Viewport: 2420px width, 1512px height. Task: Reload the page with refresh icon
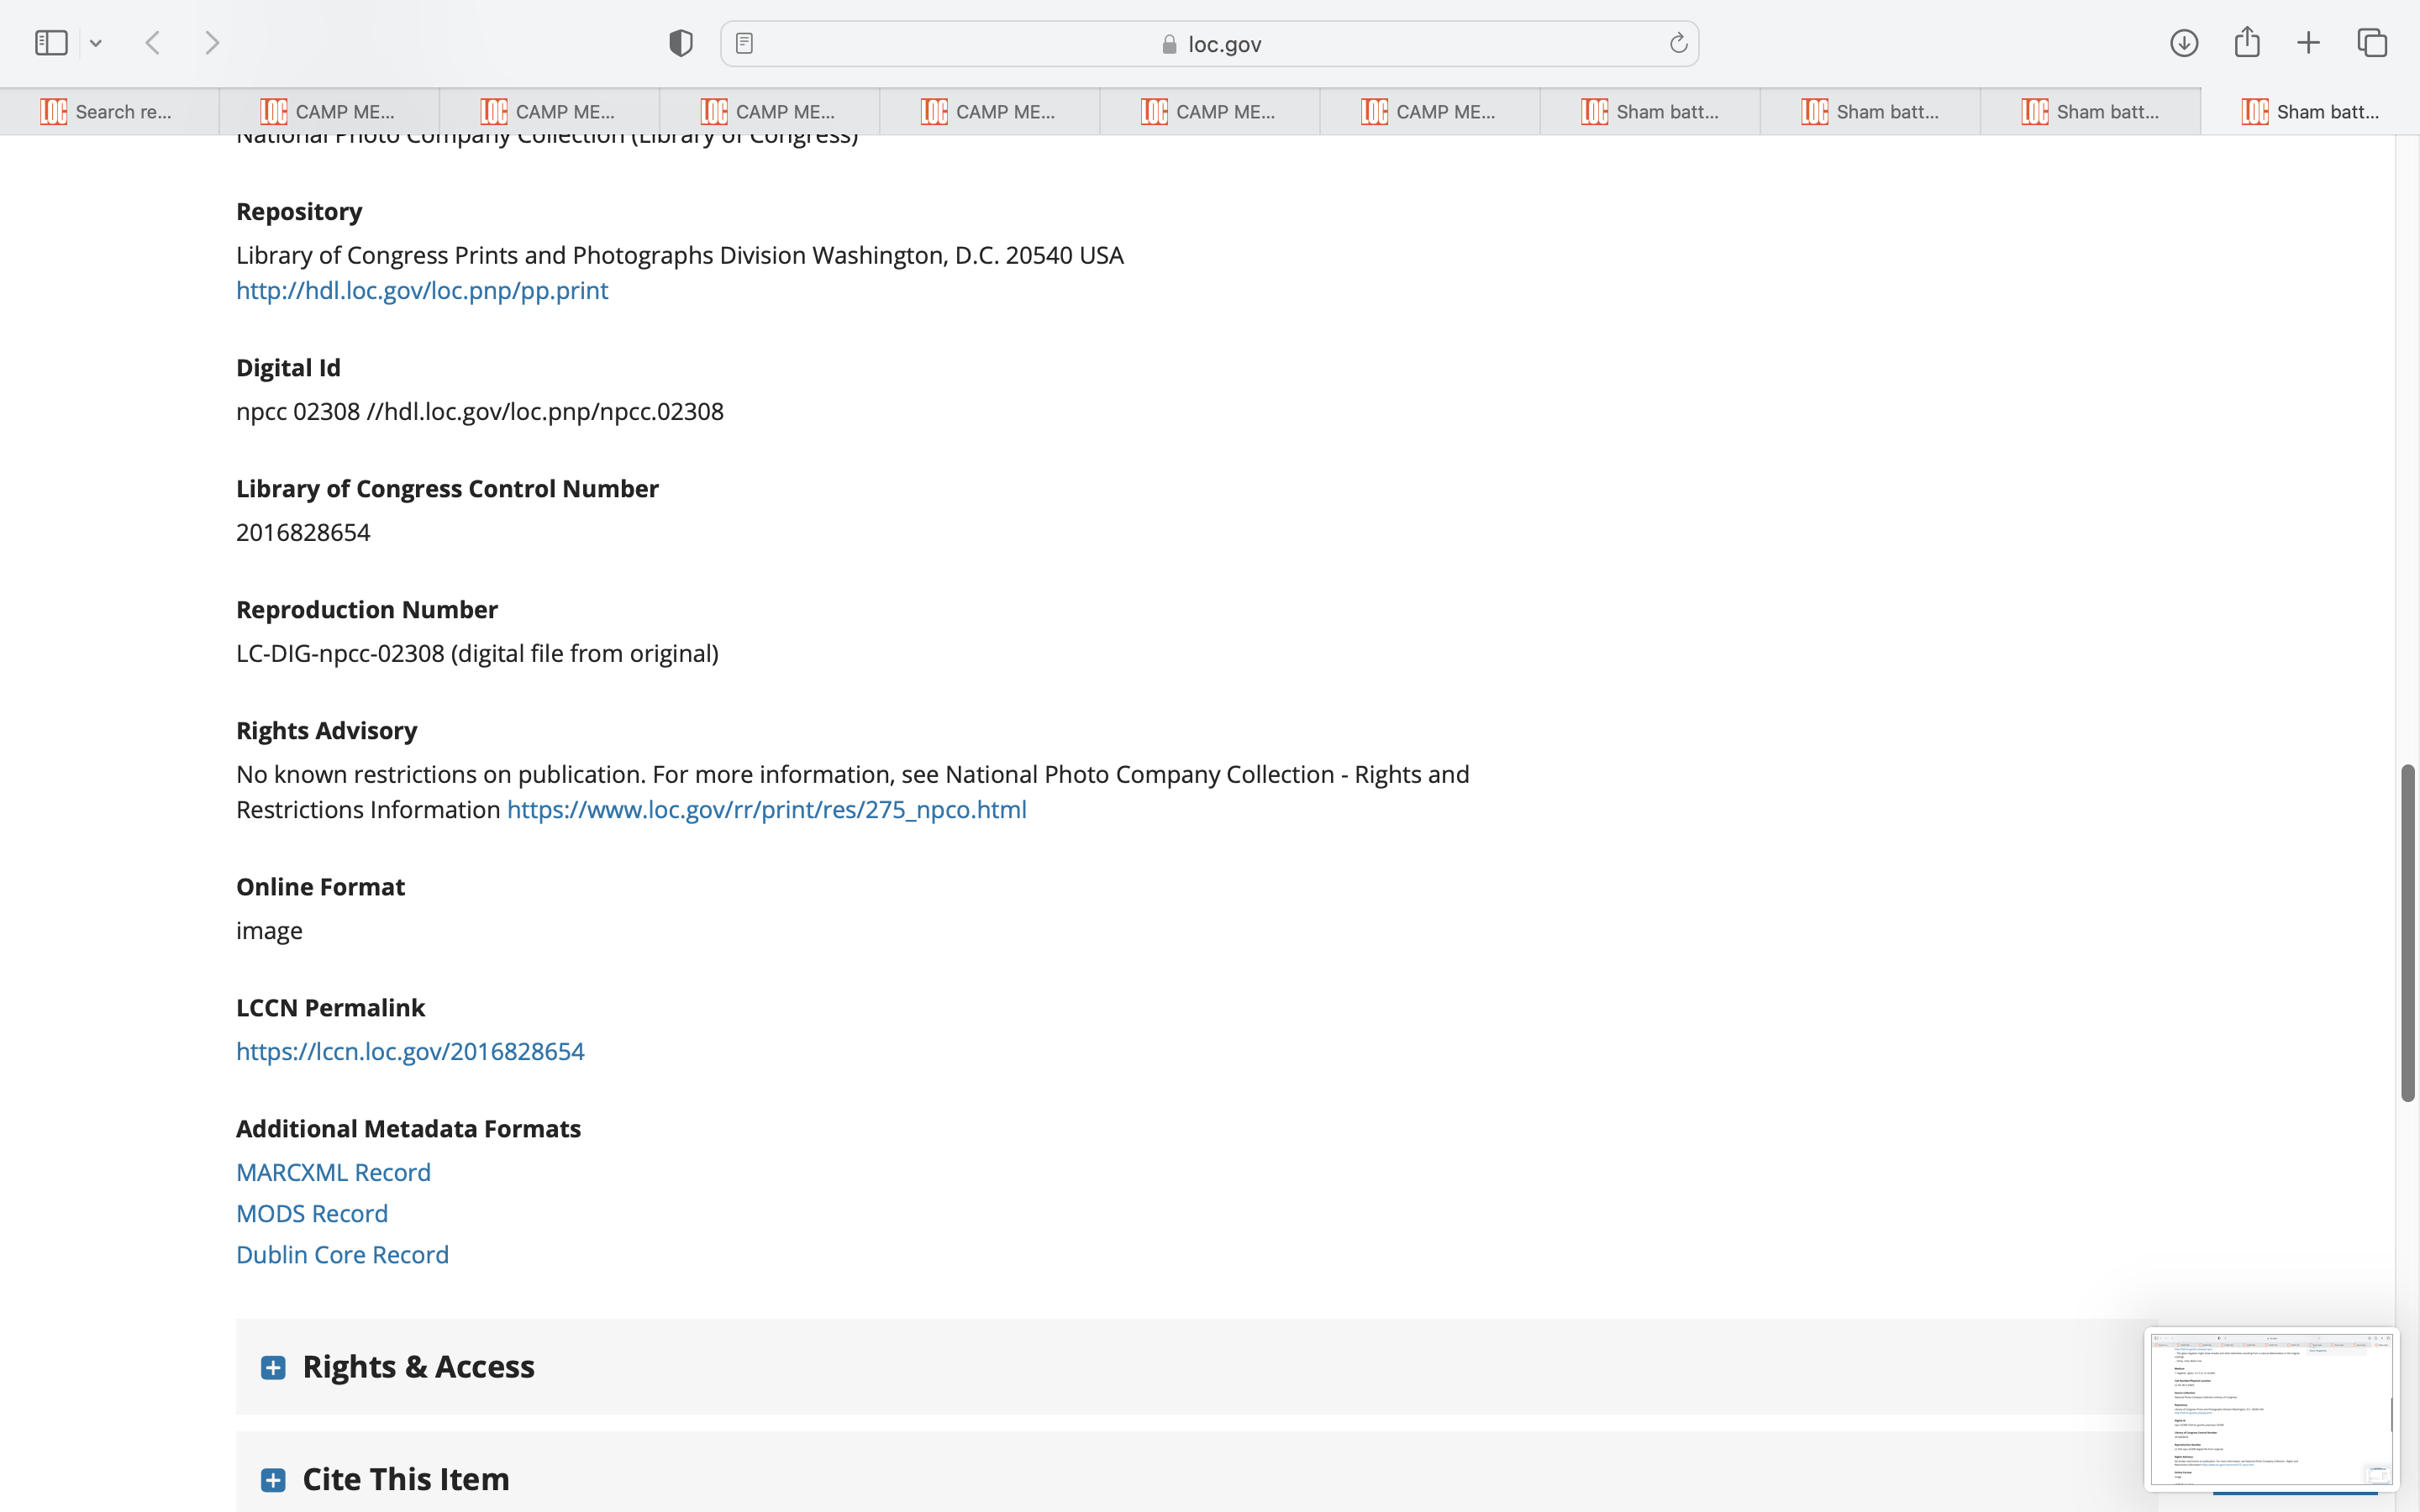[x=1678, y=43]
